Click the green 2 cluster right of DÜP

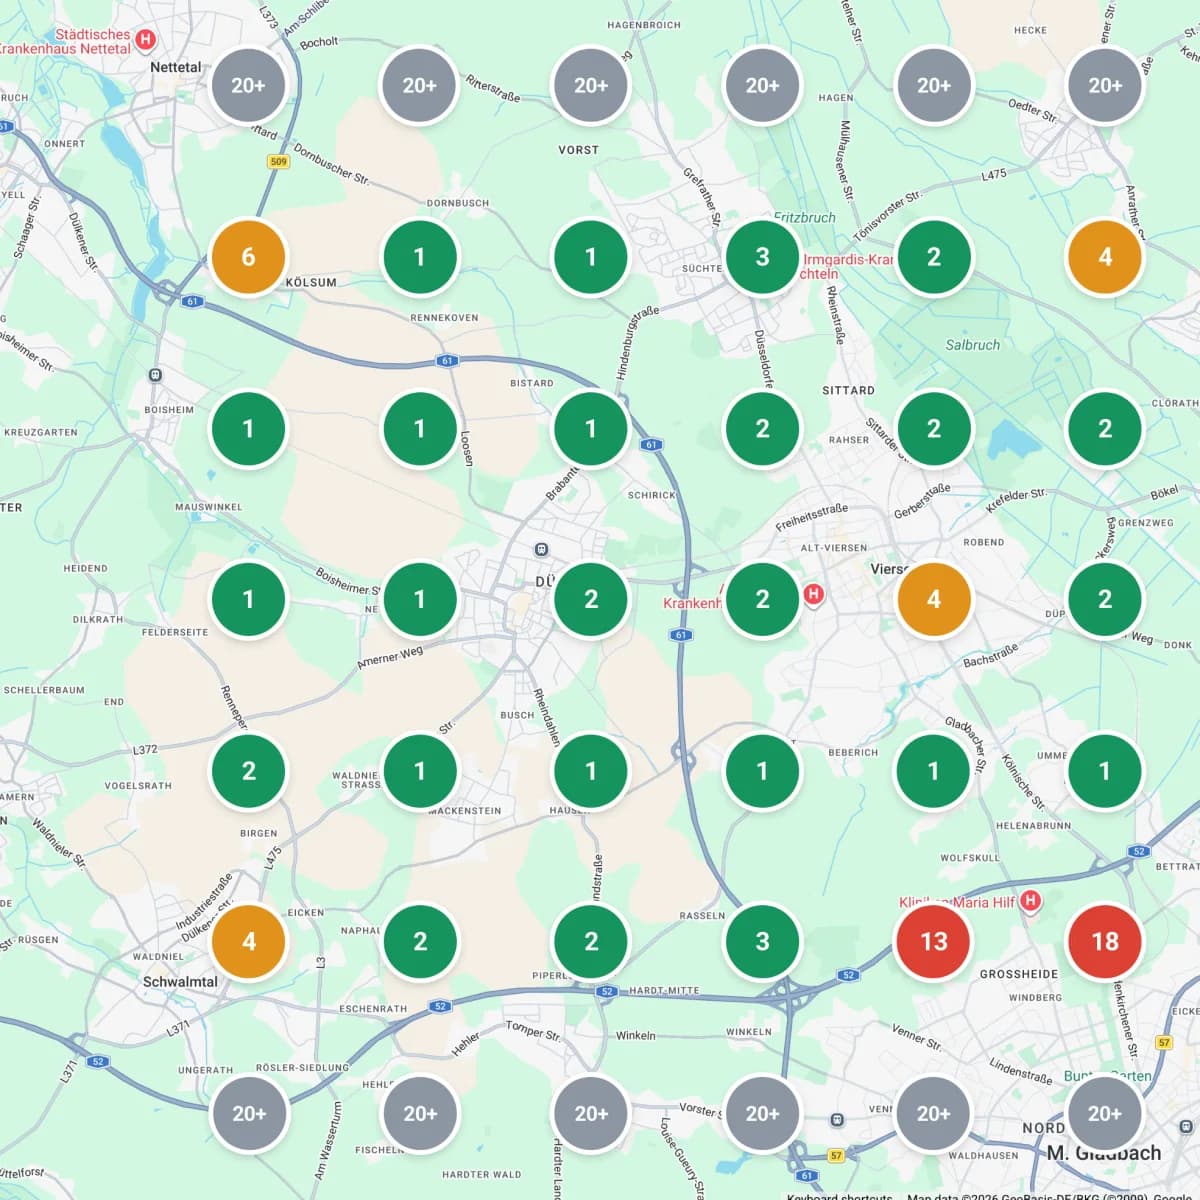pyautogui.click(x=1104, y=599)
